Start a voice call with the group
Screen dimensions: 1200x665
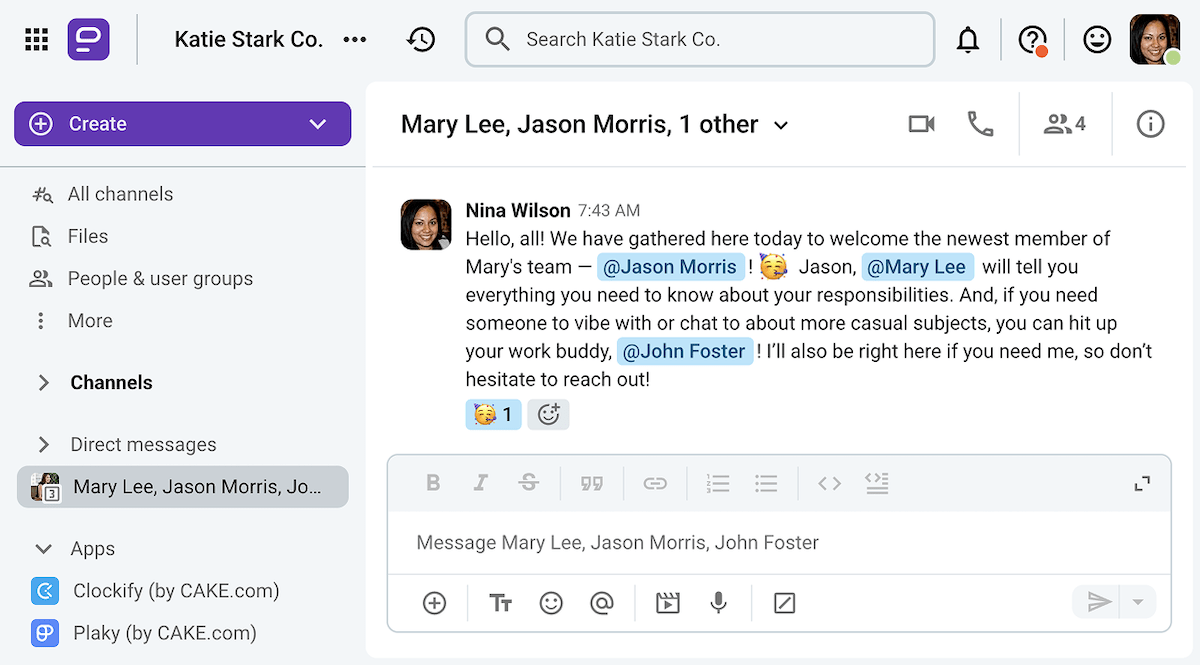point(980,123)
